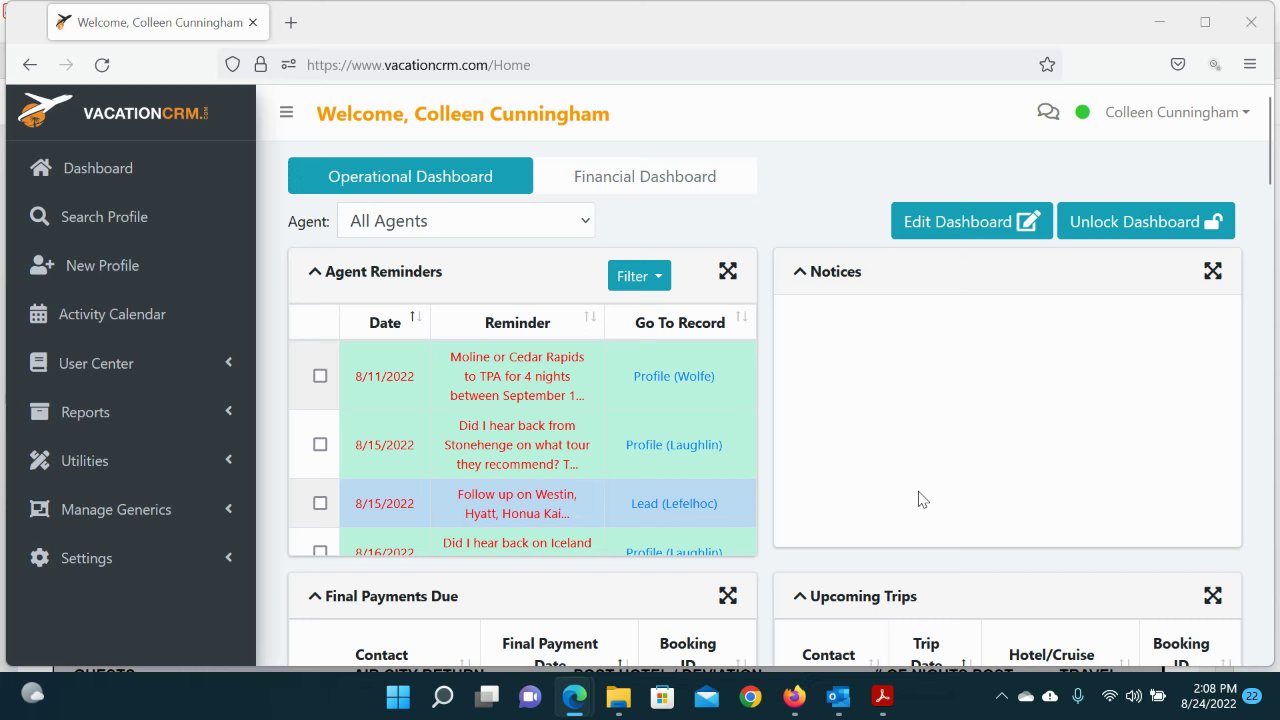Open the Pocket save icon in Firefox
1280x720 pixels.
point(1178,65)
